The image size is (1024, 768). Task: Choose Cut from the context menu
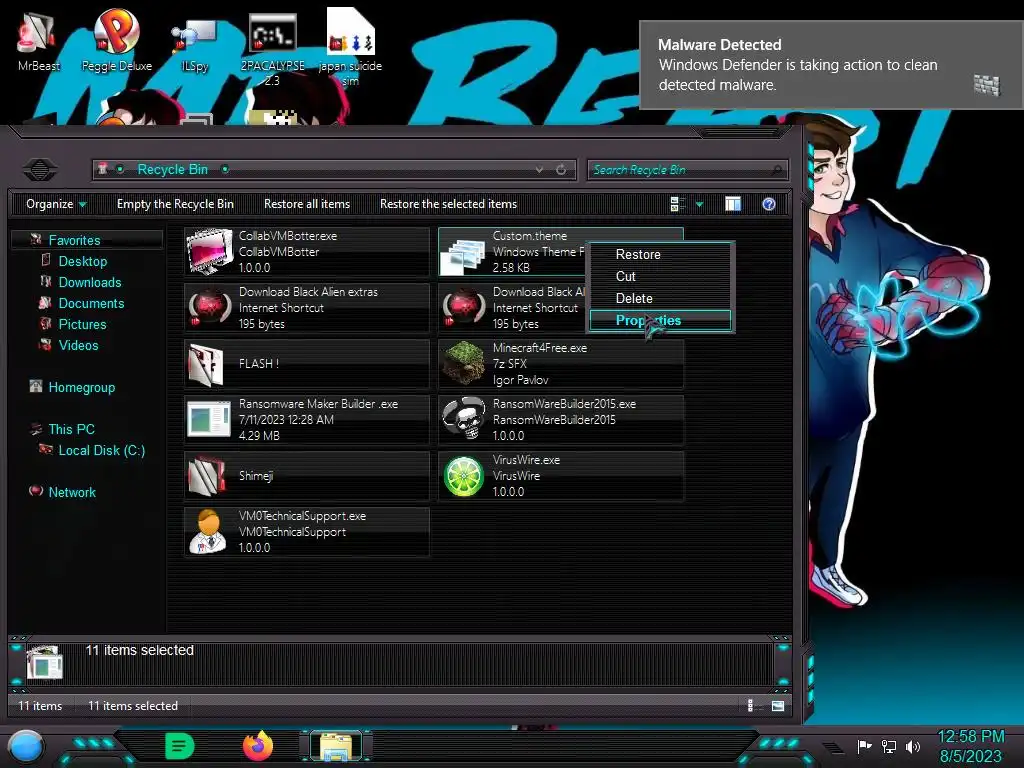point(660,276)
